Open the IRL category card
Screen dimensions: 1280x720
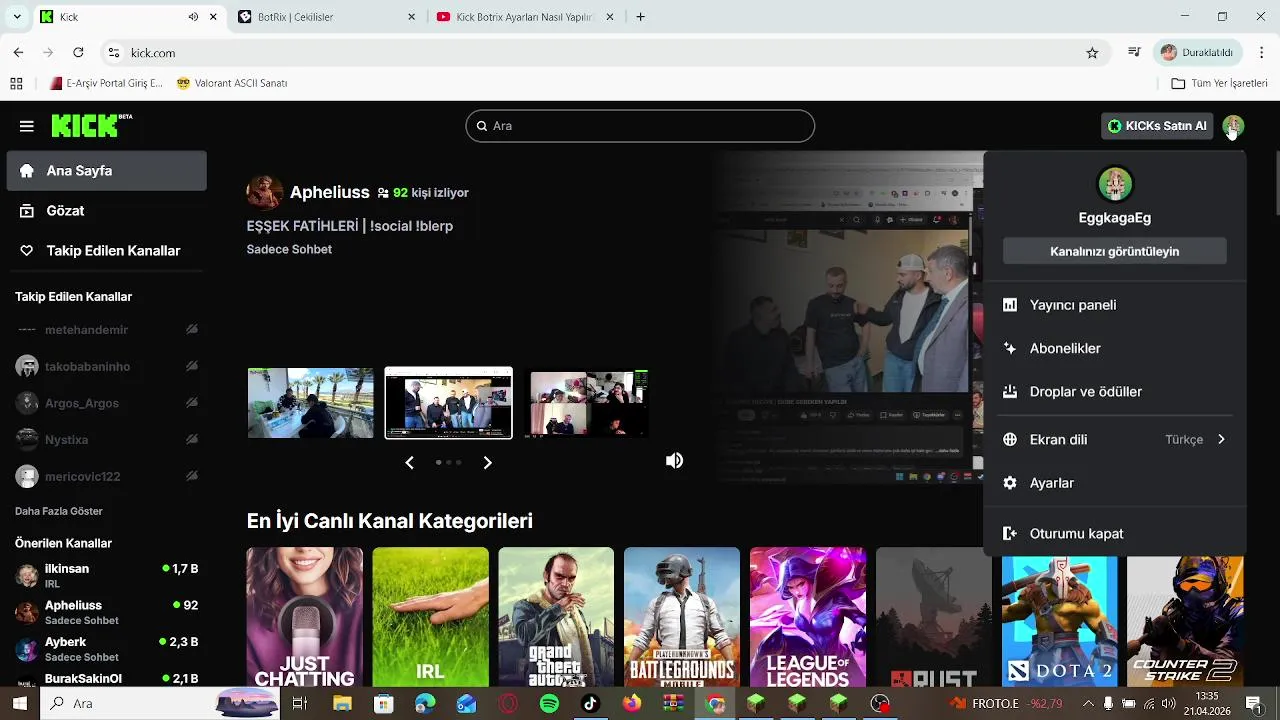click(430, 617)
